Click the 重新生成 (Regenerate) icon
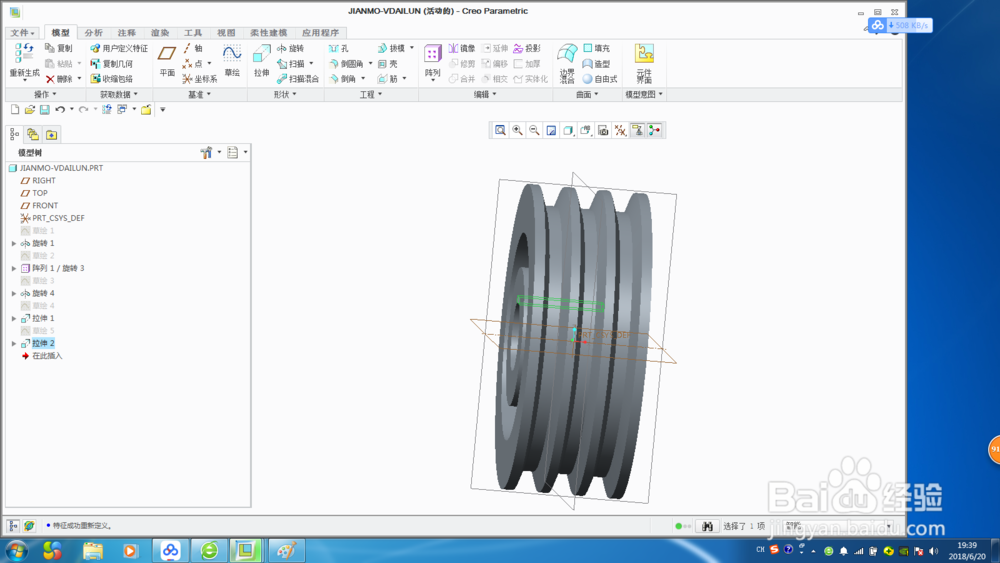 pyautogui.click(x=24, y=53)
